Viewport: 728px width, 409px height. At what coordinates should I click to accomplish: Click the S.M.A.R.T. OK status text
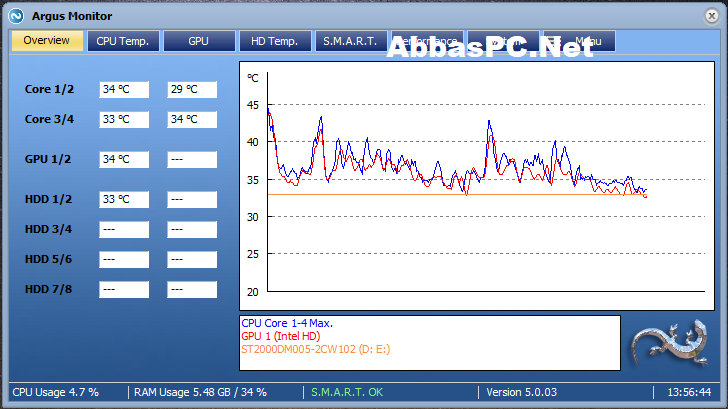point(347,392)
